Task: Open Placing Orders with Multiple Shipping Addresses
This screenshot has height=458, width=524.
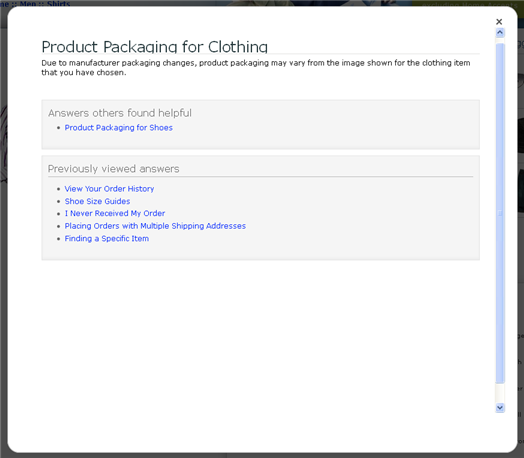Action: 155,226
